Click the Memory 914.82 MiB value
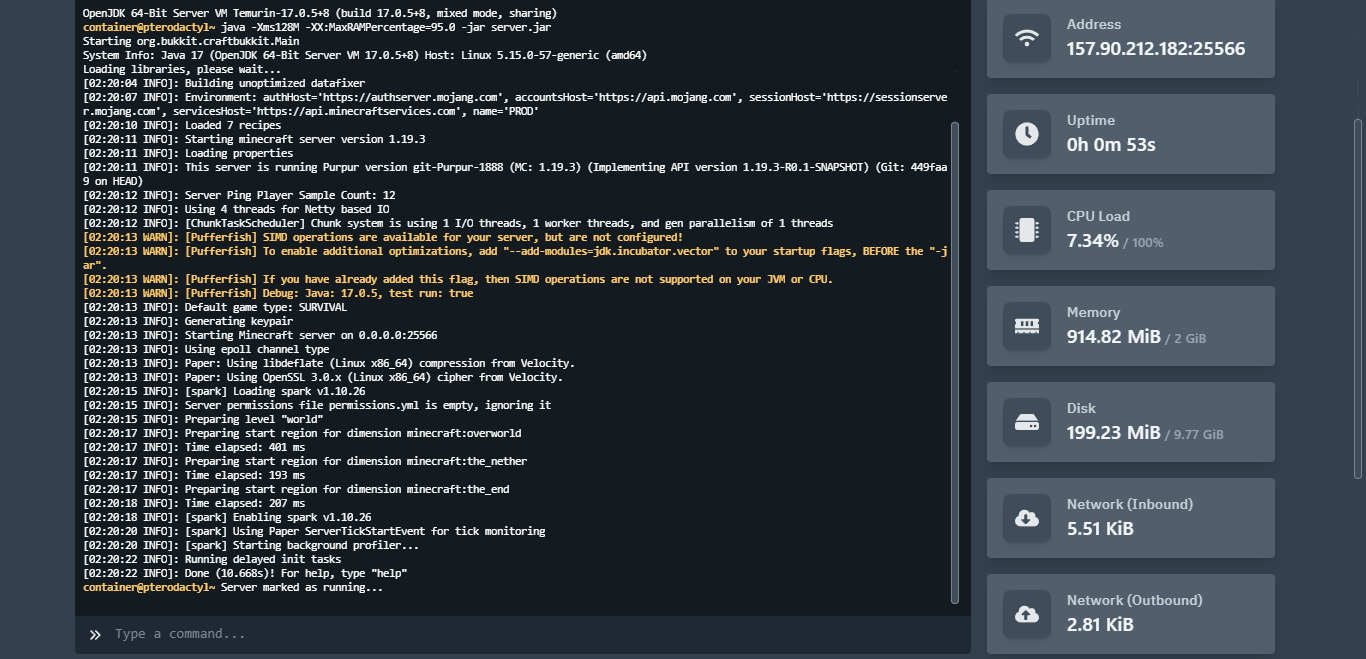Image resolution: width=1366 pixels, height=659 pixels. click(x=1113, y=337)
